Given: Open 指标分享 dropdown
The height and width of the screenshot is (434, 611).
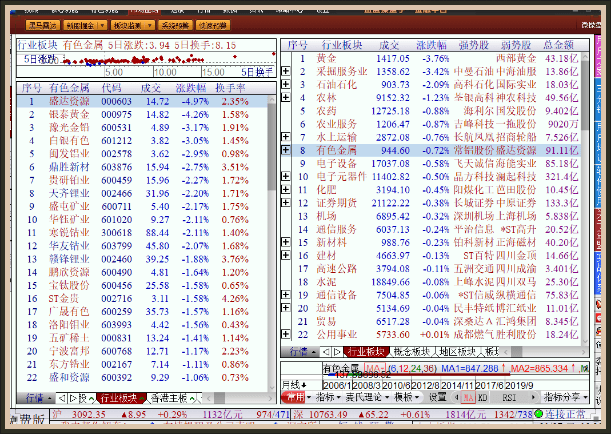Looking at the screenshot, I should [565, 397].
